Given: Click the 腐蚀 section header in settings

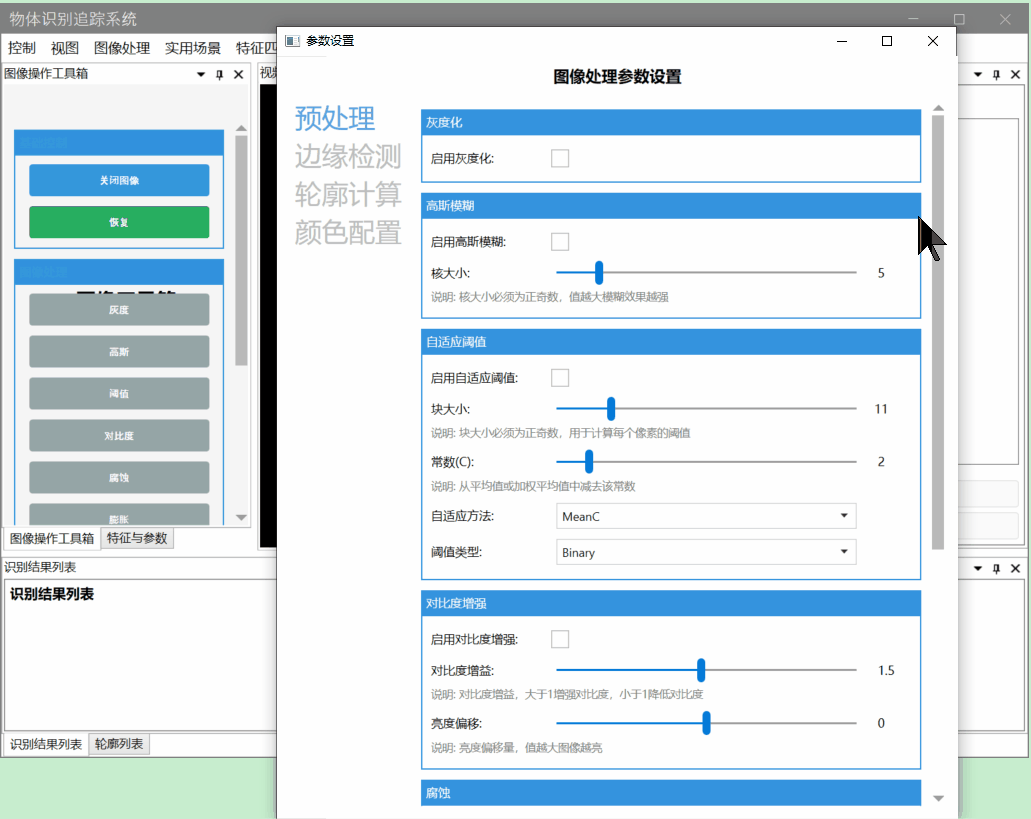Looking at the screenshot, I should [x=671, y=793].
